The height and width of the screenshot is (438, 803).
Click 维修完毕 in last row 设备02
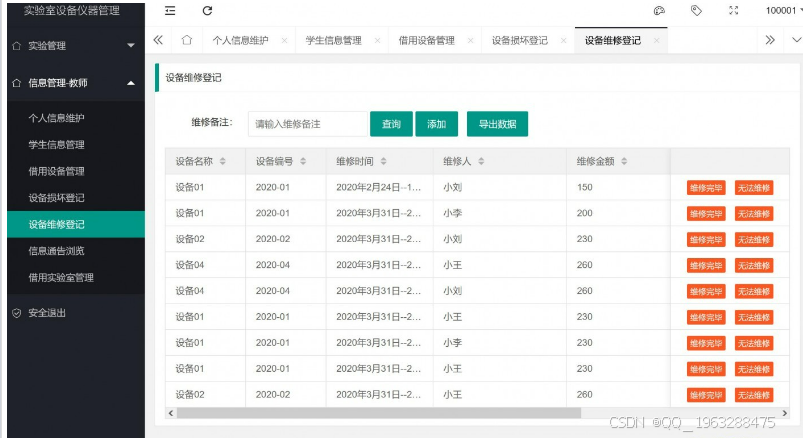pyautogui.click(x=706, y=395)
